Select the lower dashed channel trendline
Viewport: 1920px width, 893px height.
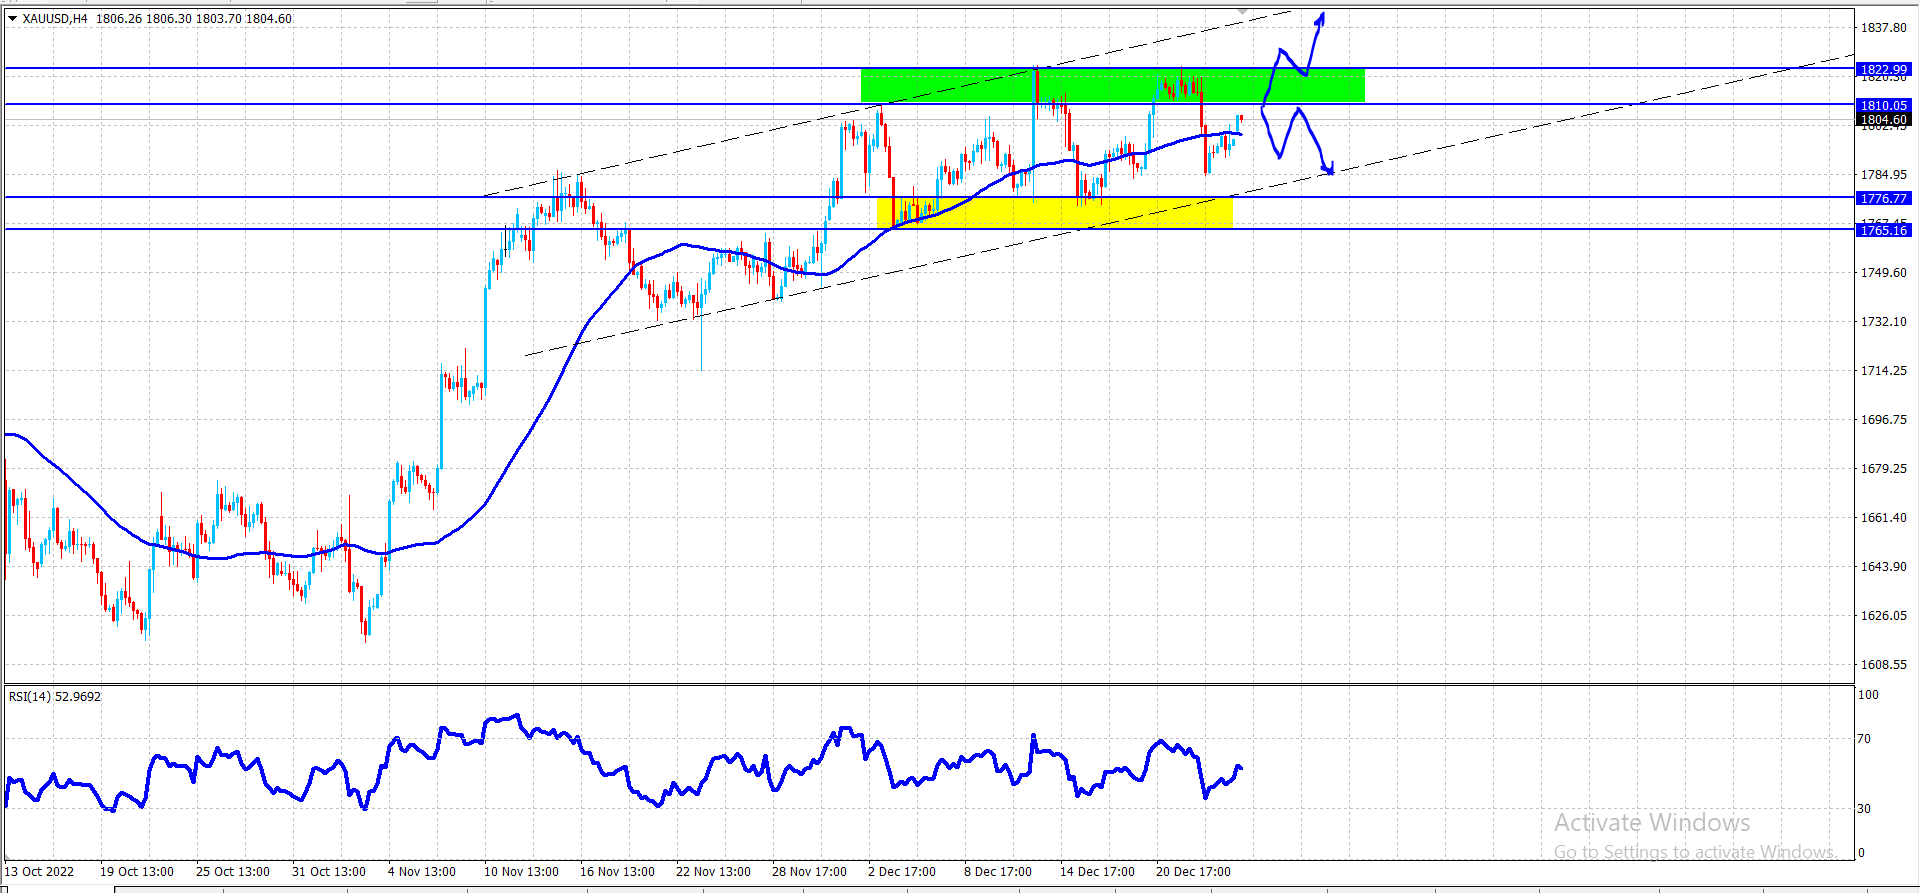(1190, 205)
